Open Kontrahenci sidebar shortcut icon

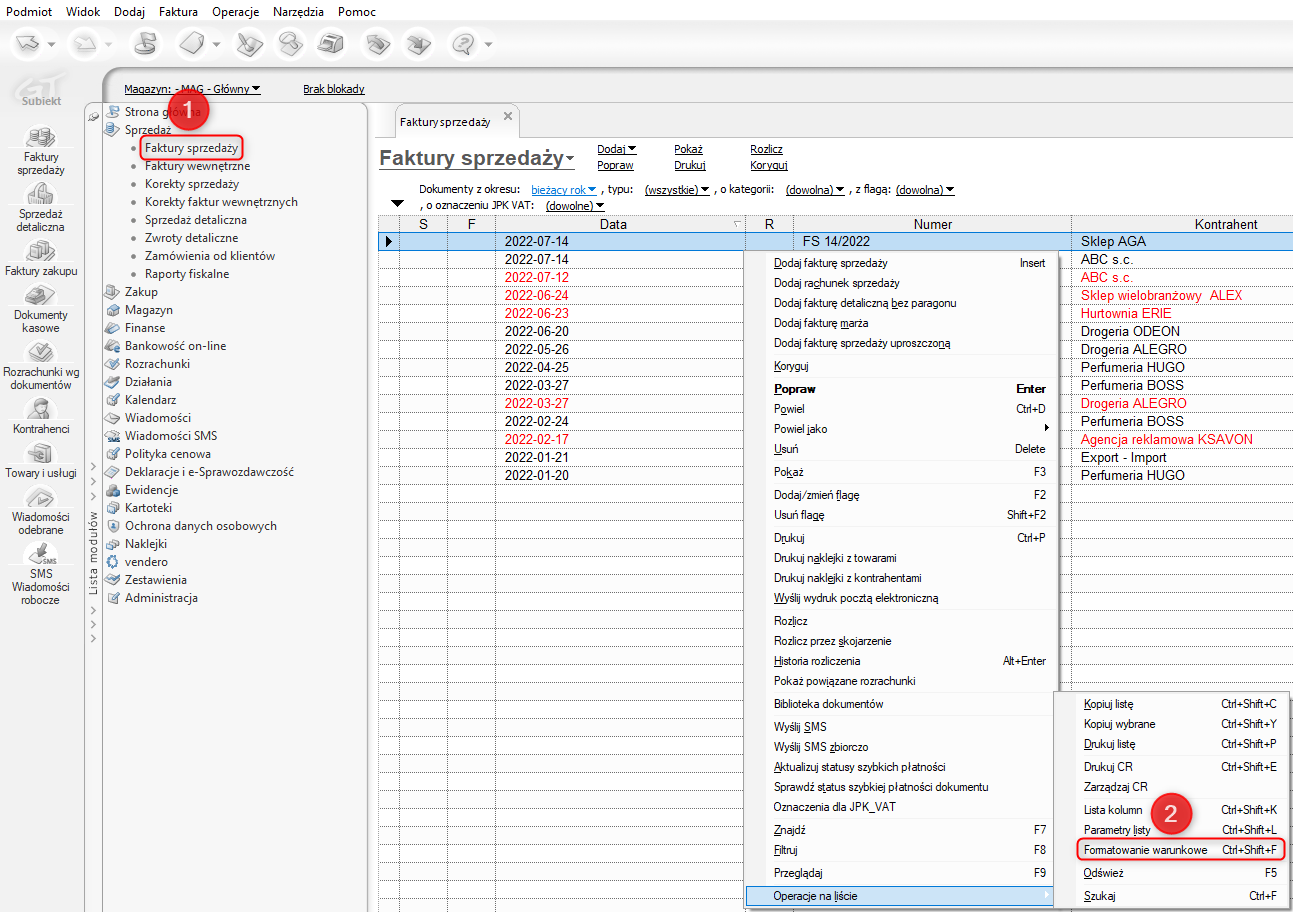[41, 409]
